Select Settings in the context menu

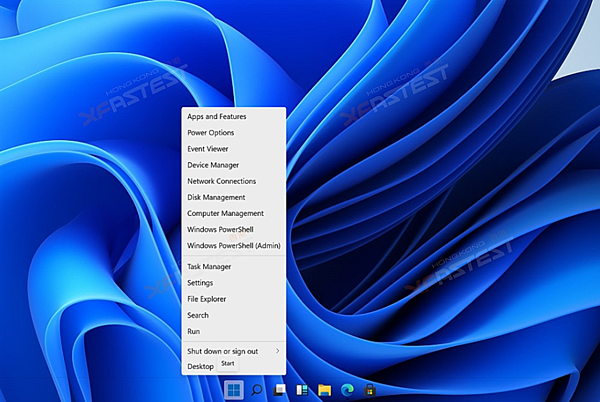200,283
